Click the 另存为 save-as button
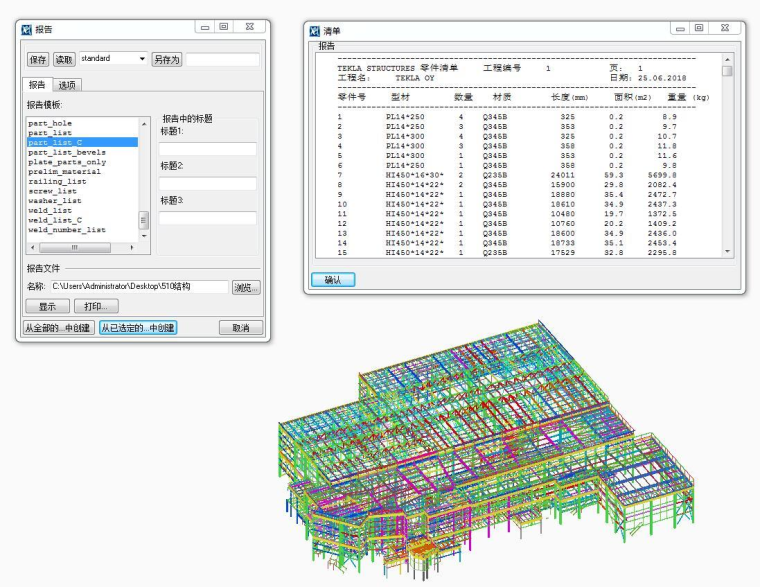Viewport: 760px width, 587px height. pos(166,60)
